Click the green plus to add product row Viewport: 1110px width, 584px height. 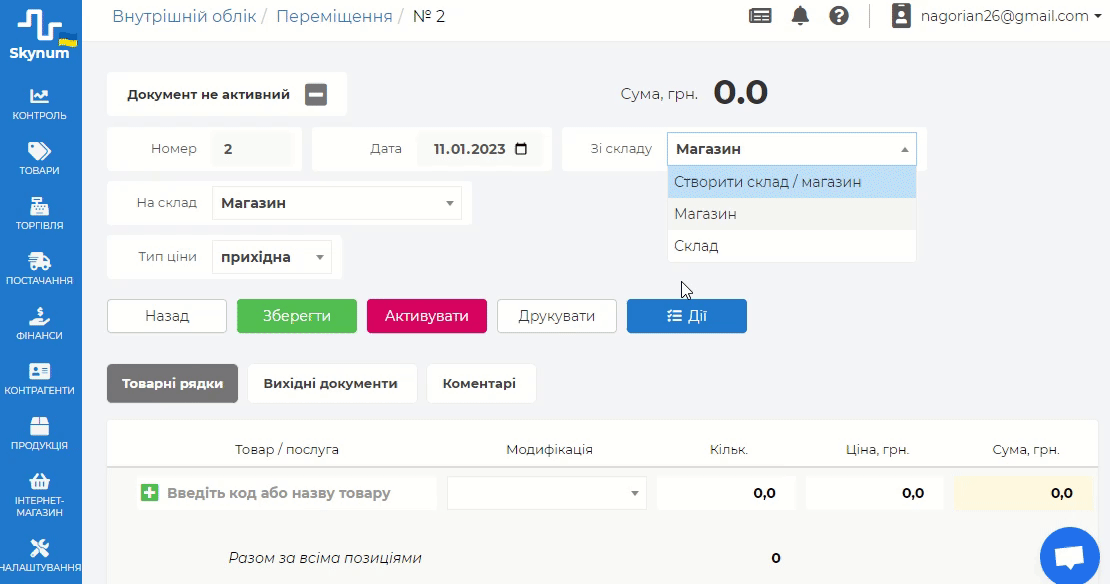150,493
